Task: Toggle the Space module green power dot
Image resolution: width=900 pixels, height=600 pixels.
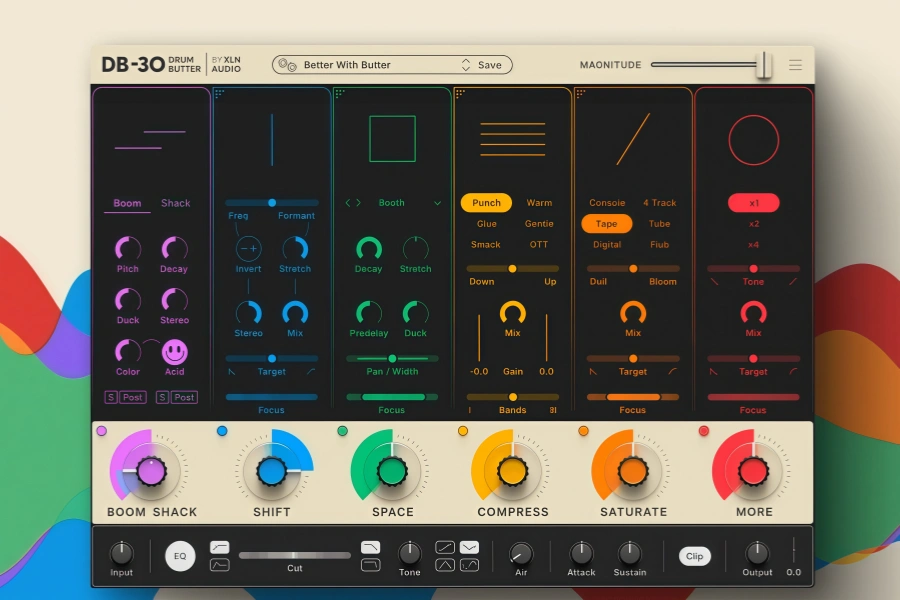Action: 343,431
